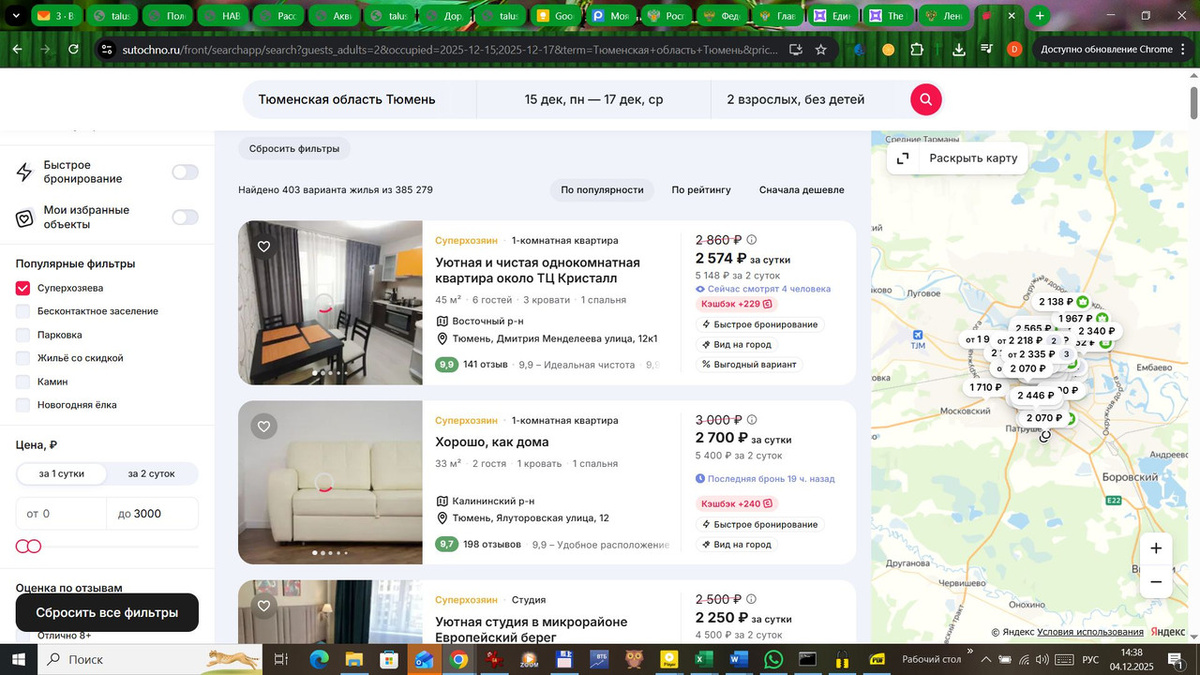The width and height of the screenshot is (1200, 675).
Task: Toggle Мои избранные объекты switch
Action: click(x=185, y=217)
